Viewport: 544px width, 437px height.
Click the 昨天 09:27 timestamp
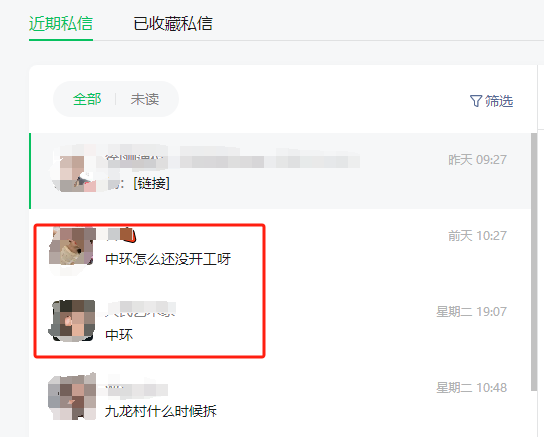tap(477, 160)
